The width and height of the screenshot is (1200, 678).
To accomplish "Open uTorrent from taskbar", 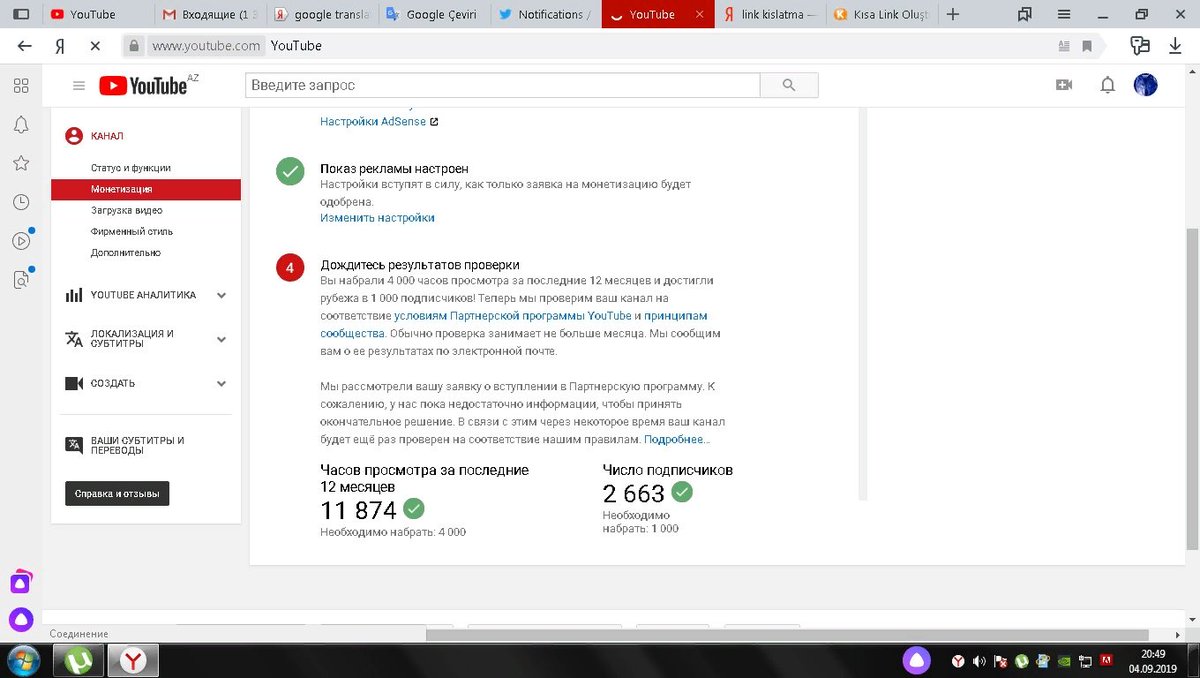I will coord(79,660).
